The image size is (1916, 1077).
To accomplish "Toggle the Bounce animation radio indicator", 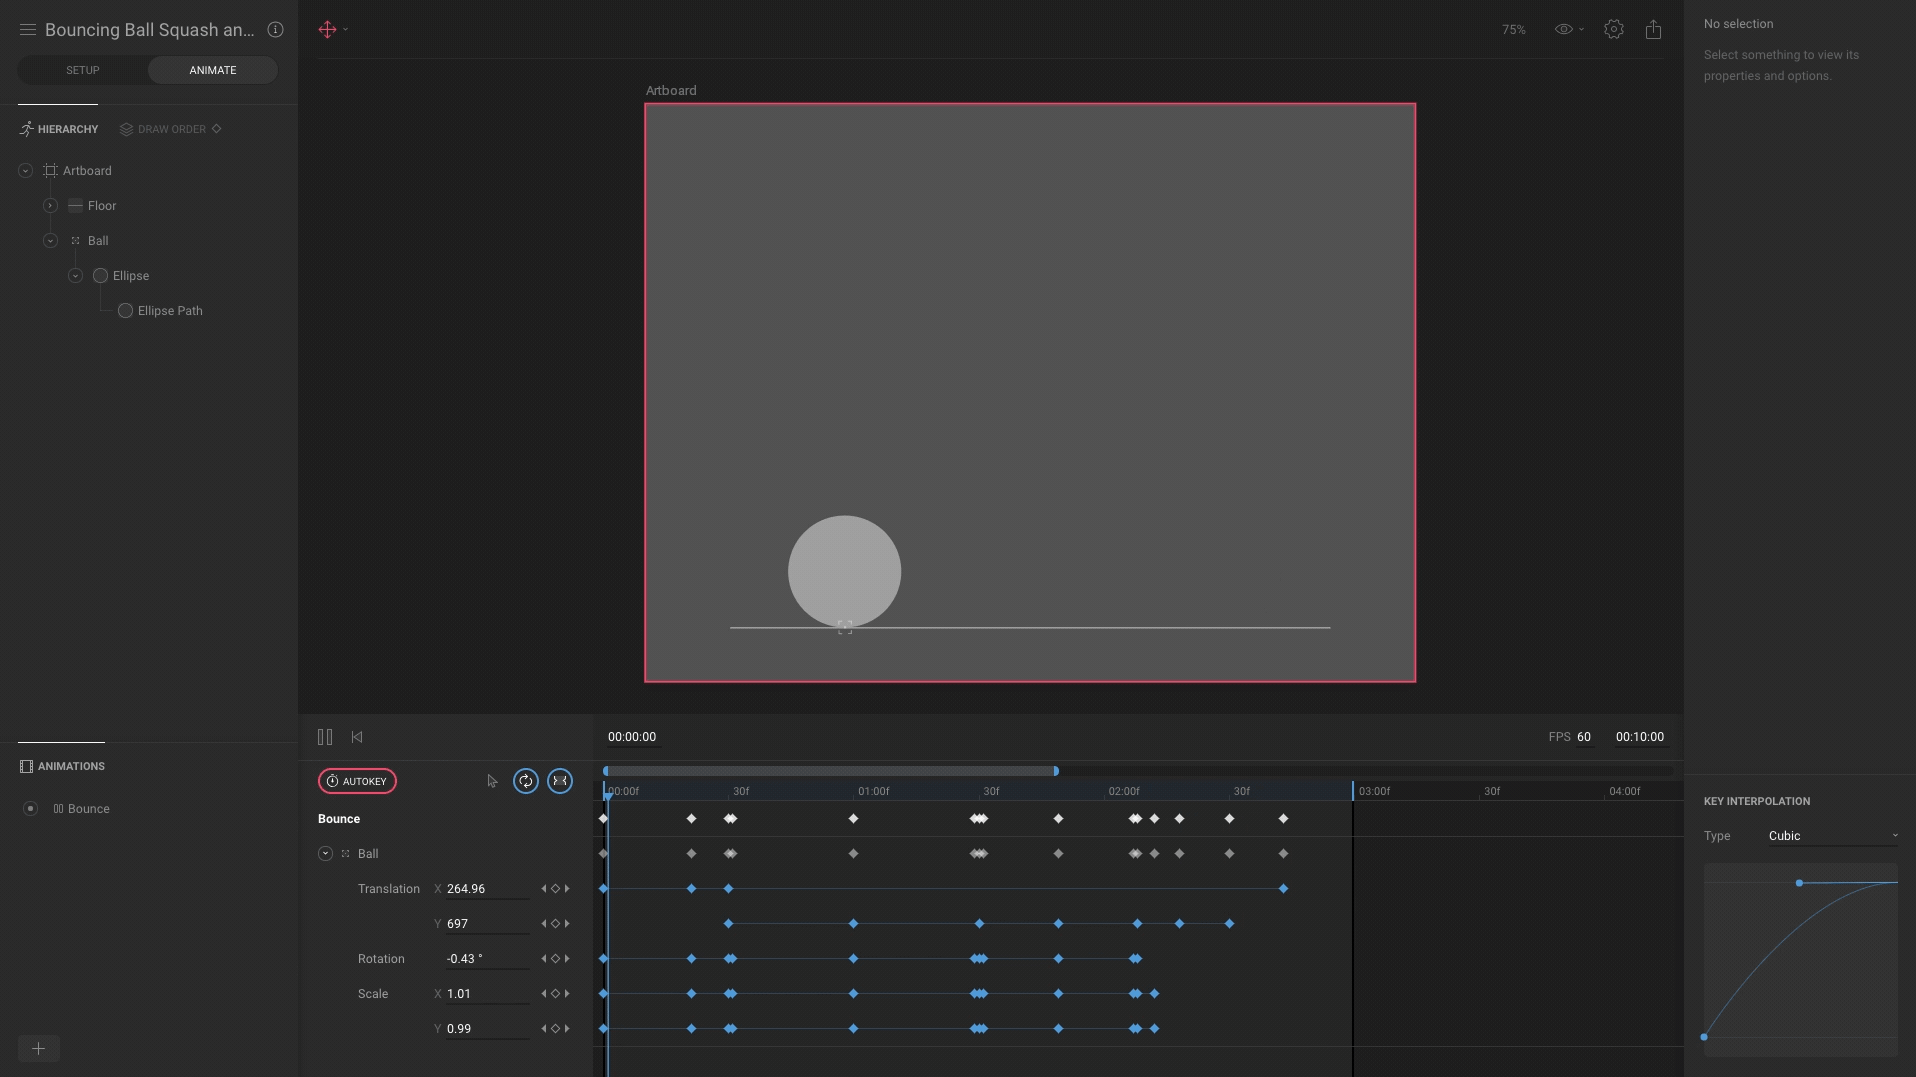I will [30, 808].
